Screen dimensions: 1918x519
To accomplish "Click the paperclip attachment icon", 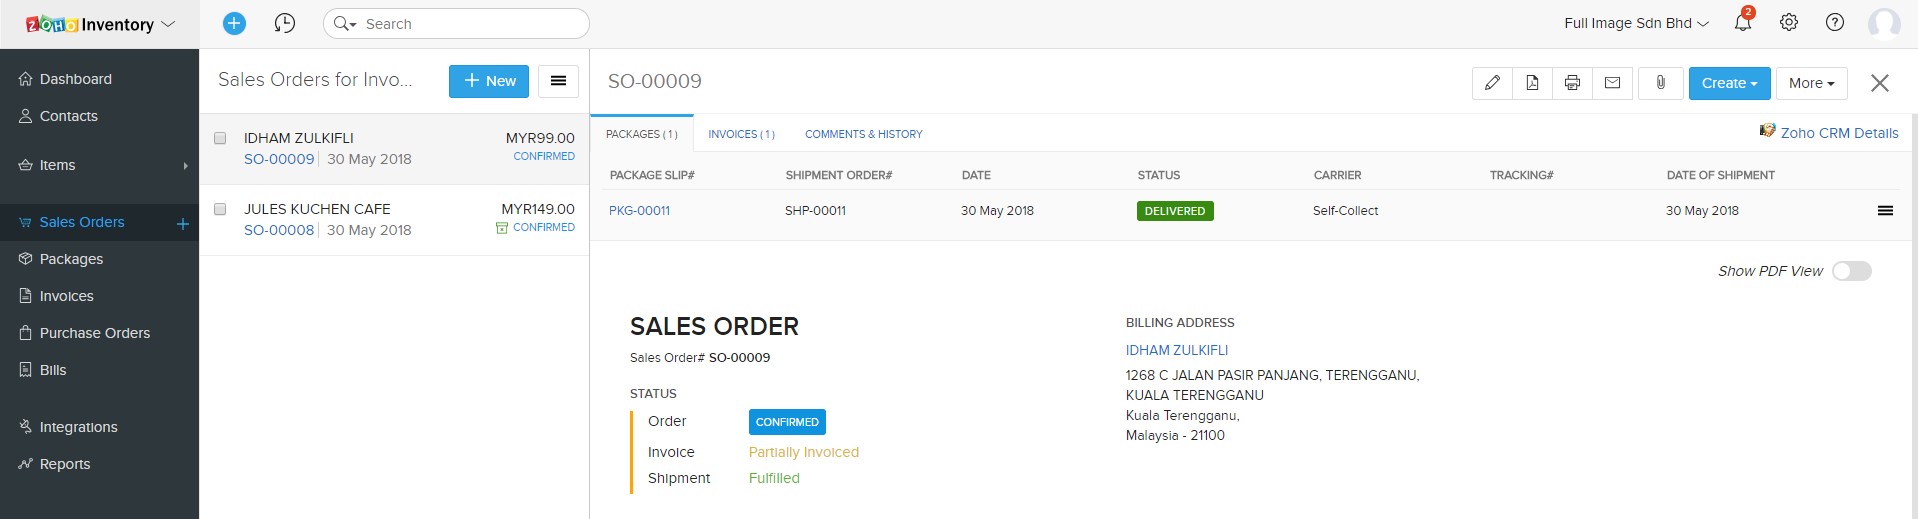I will click(x=1660, y=83).
